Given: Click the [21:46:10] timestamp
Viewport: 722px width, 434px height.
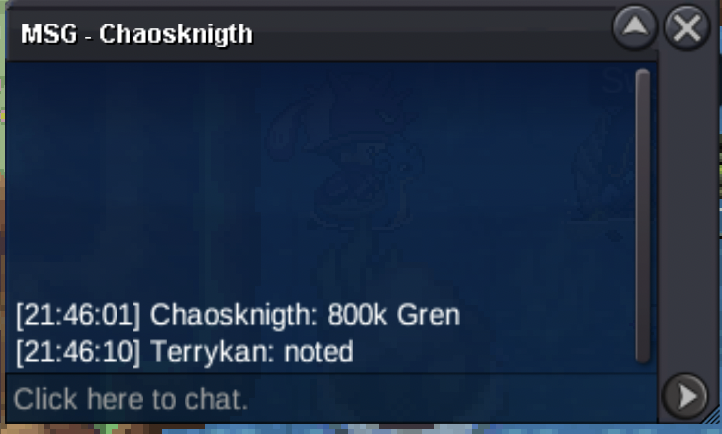Looking at the screenshot, I should [x=78, y=353].
